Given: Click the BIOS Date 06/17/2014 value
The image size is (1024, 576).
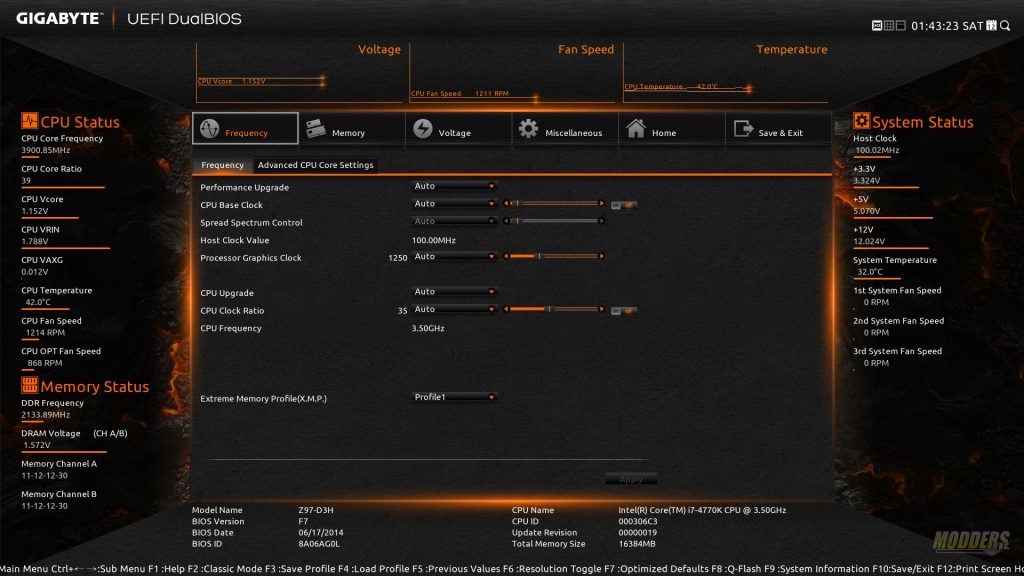Looking at the screenshot, I should click(321, 533).
